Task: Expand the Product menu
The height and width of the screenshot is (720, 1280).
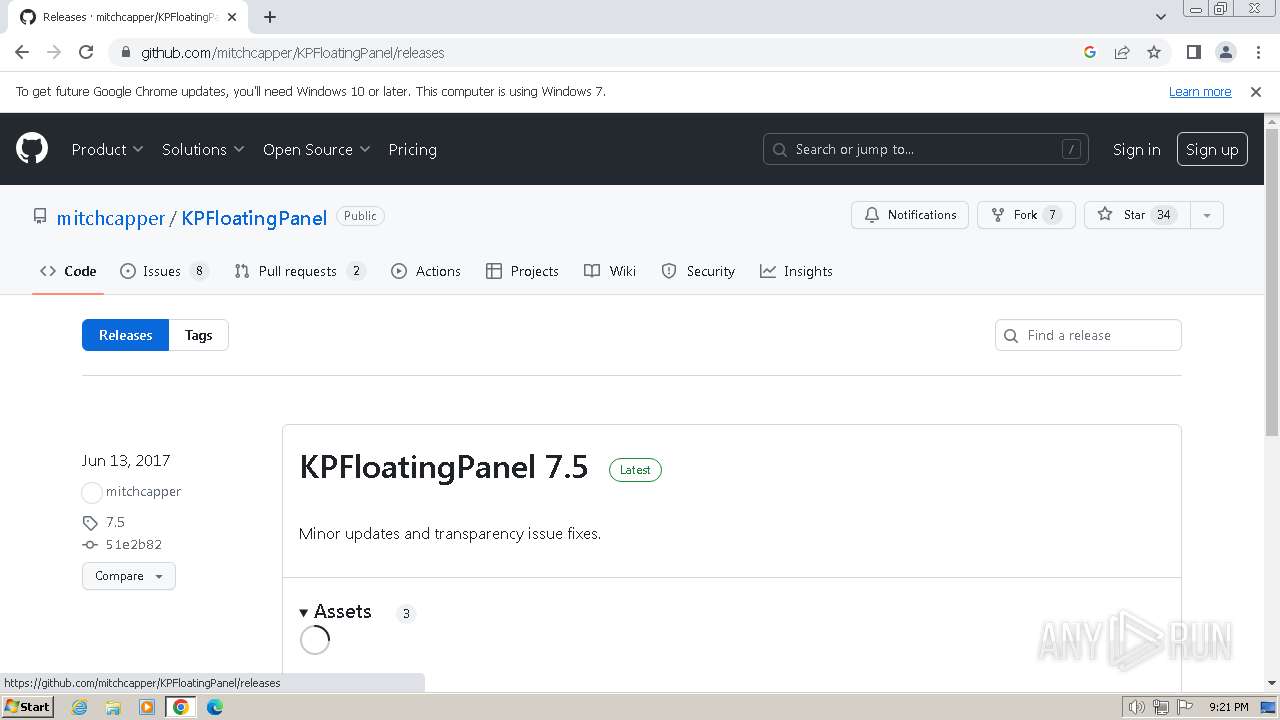Action: click(x=107, y=149)
